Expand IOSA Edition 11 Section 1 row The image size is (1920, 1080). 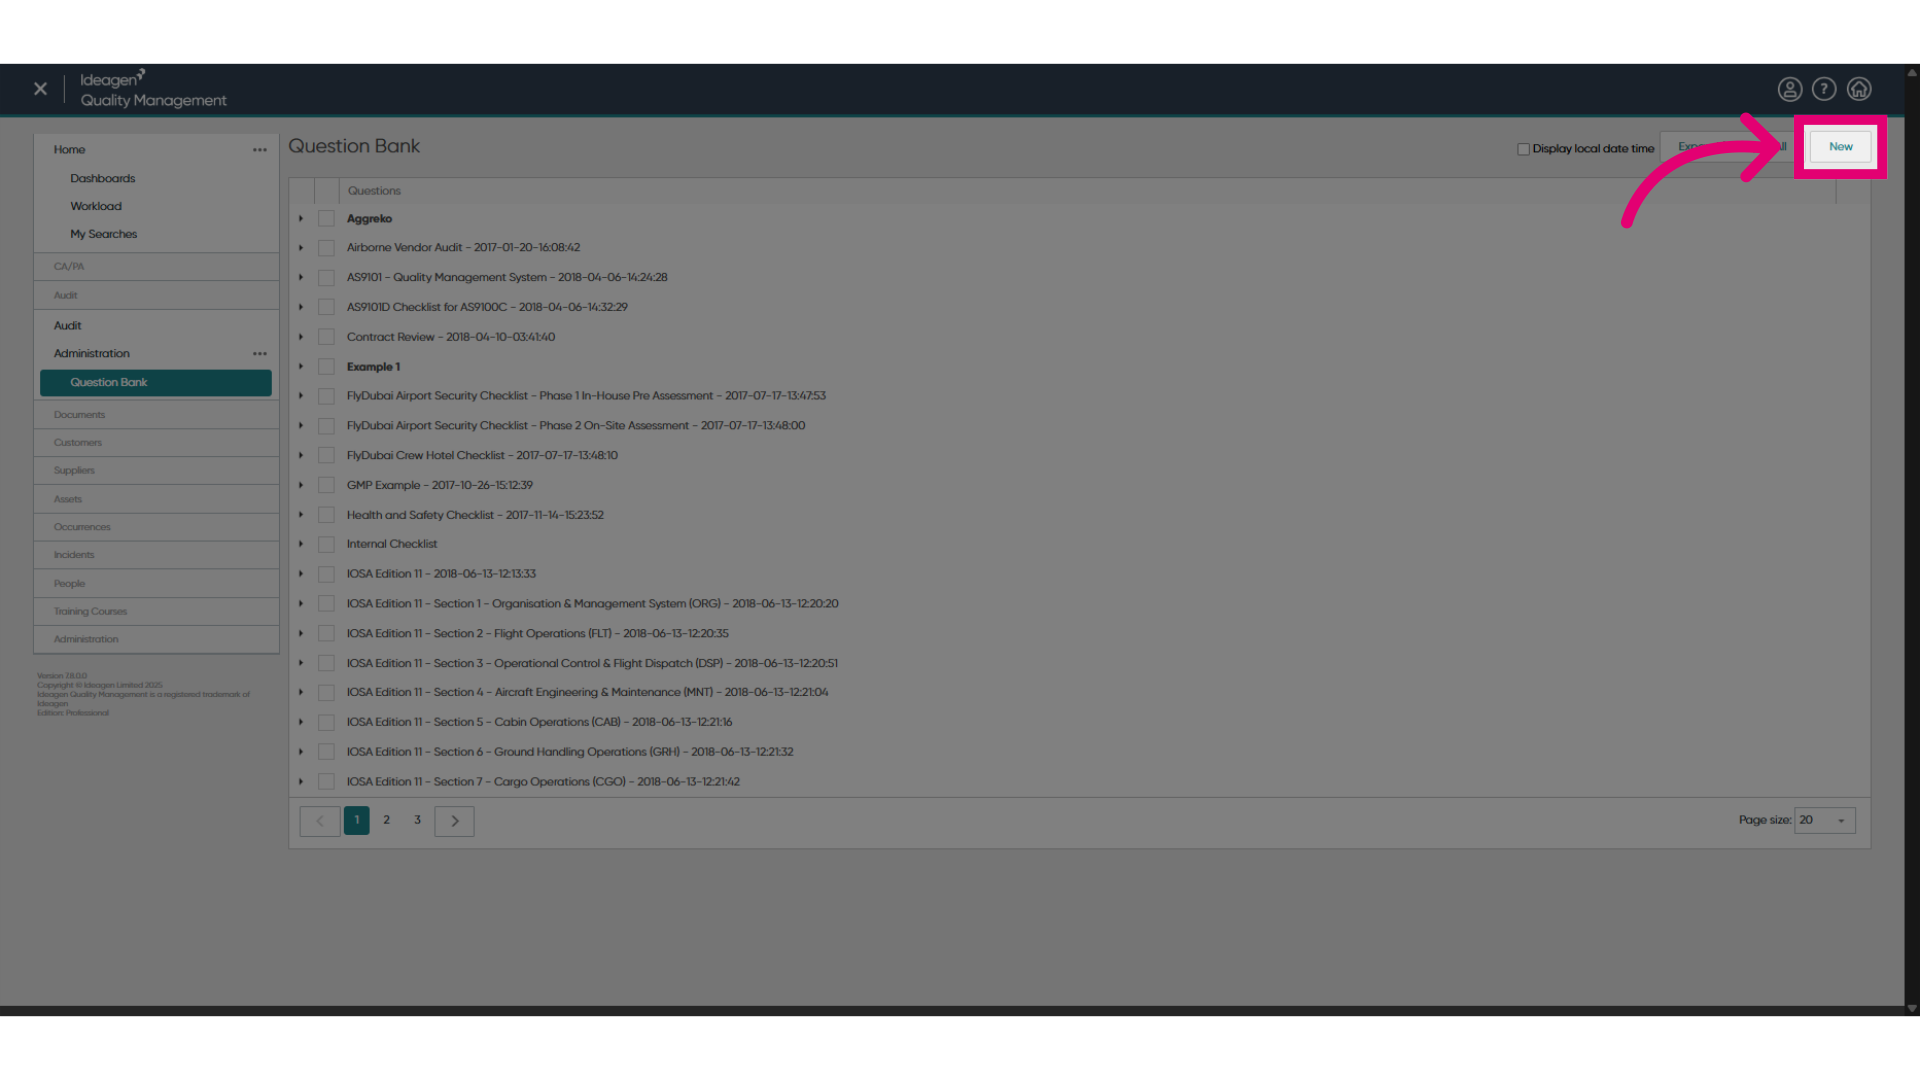pyautogui.click(x=300, y=604)
